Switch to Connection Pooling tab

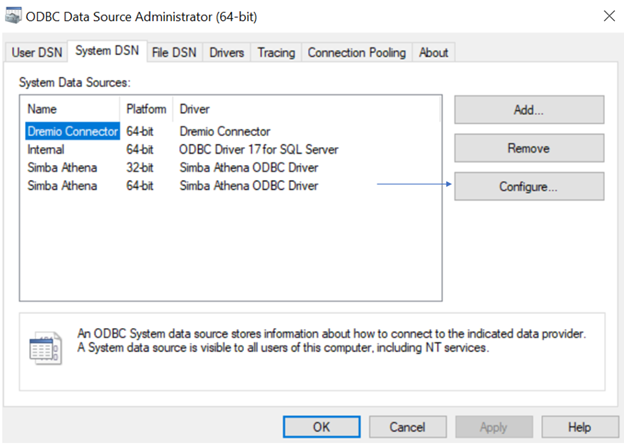pos(357,53)
